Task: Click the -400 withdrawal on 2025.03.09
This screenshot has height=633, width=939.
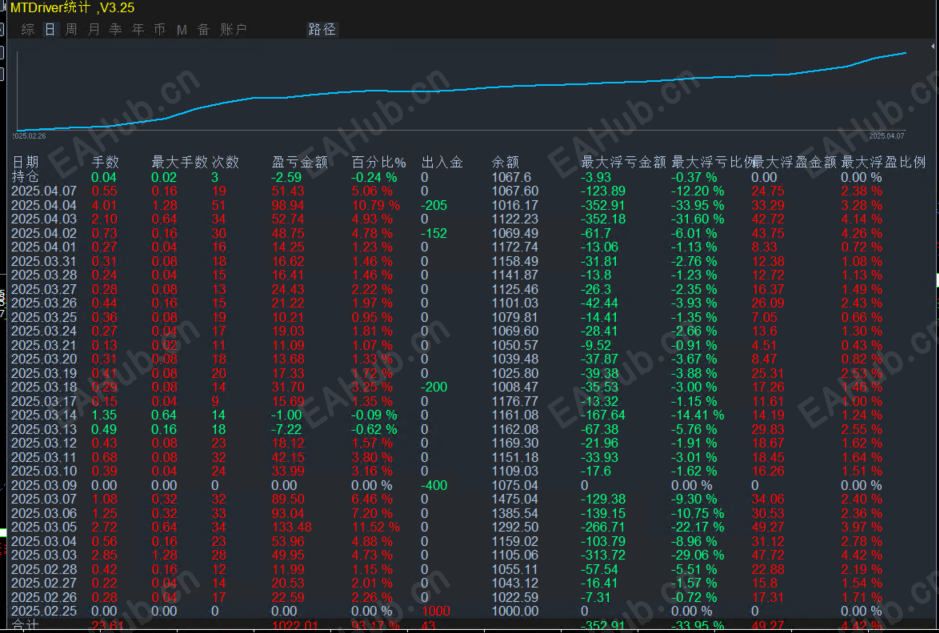Action: (434, 485)
